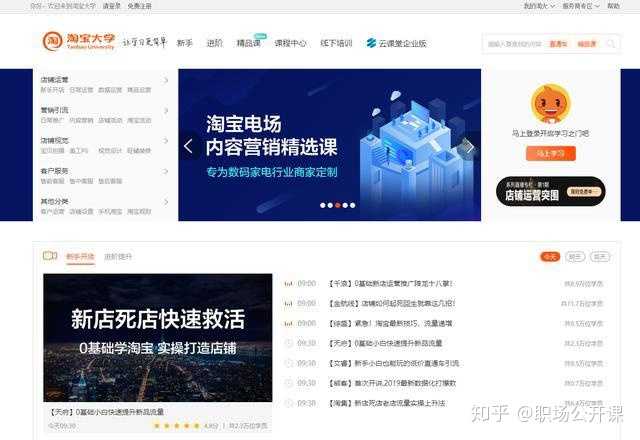Image resolution: width=640 pixels, height=440 pixels.
Task: Click the five-star rating under the thumbnail
Action: coord(176,426)
